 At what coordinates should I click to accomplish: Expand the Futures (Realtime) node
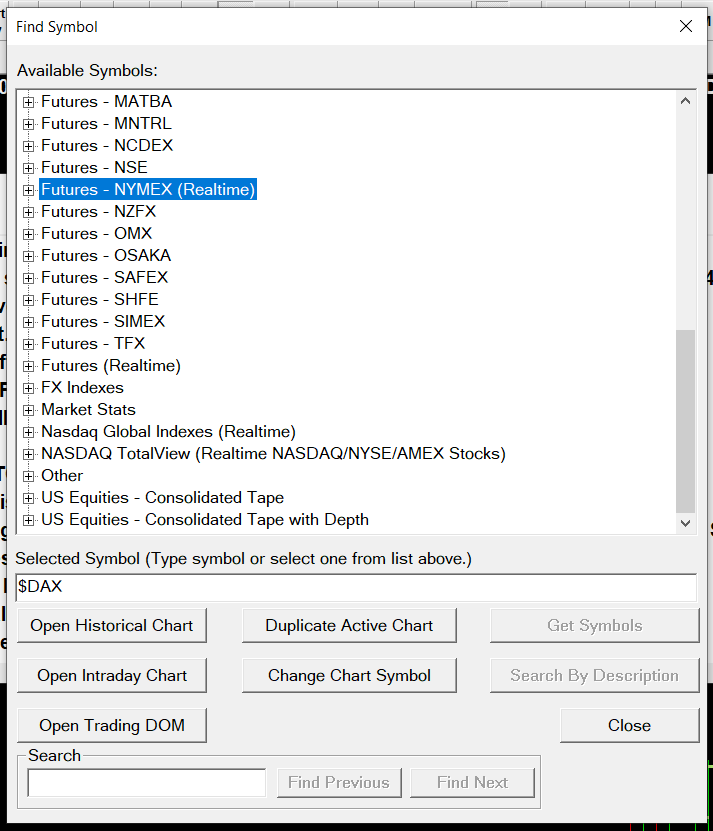point(29,366)
